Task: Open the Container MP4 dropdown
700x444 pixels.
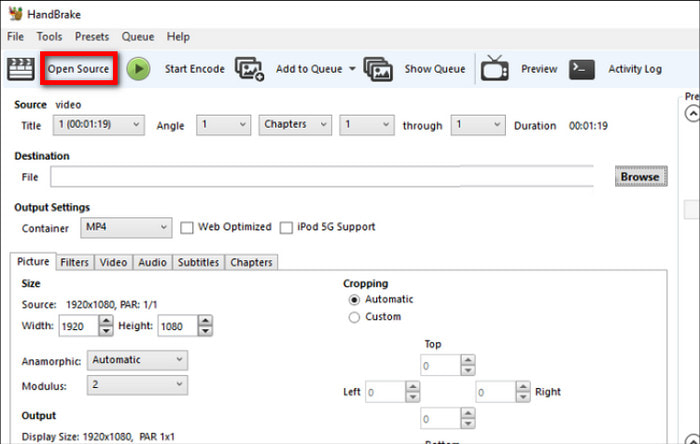Action: (x=126, y=228)
